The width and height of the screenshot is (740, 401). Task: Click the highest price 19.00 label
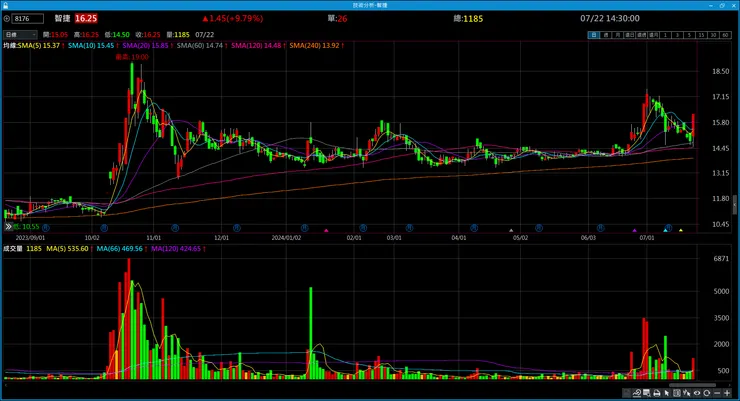pos(132,57)
